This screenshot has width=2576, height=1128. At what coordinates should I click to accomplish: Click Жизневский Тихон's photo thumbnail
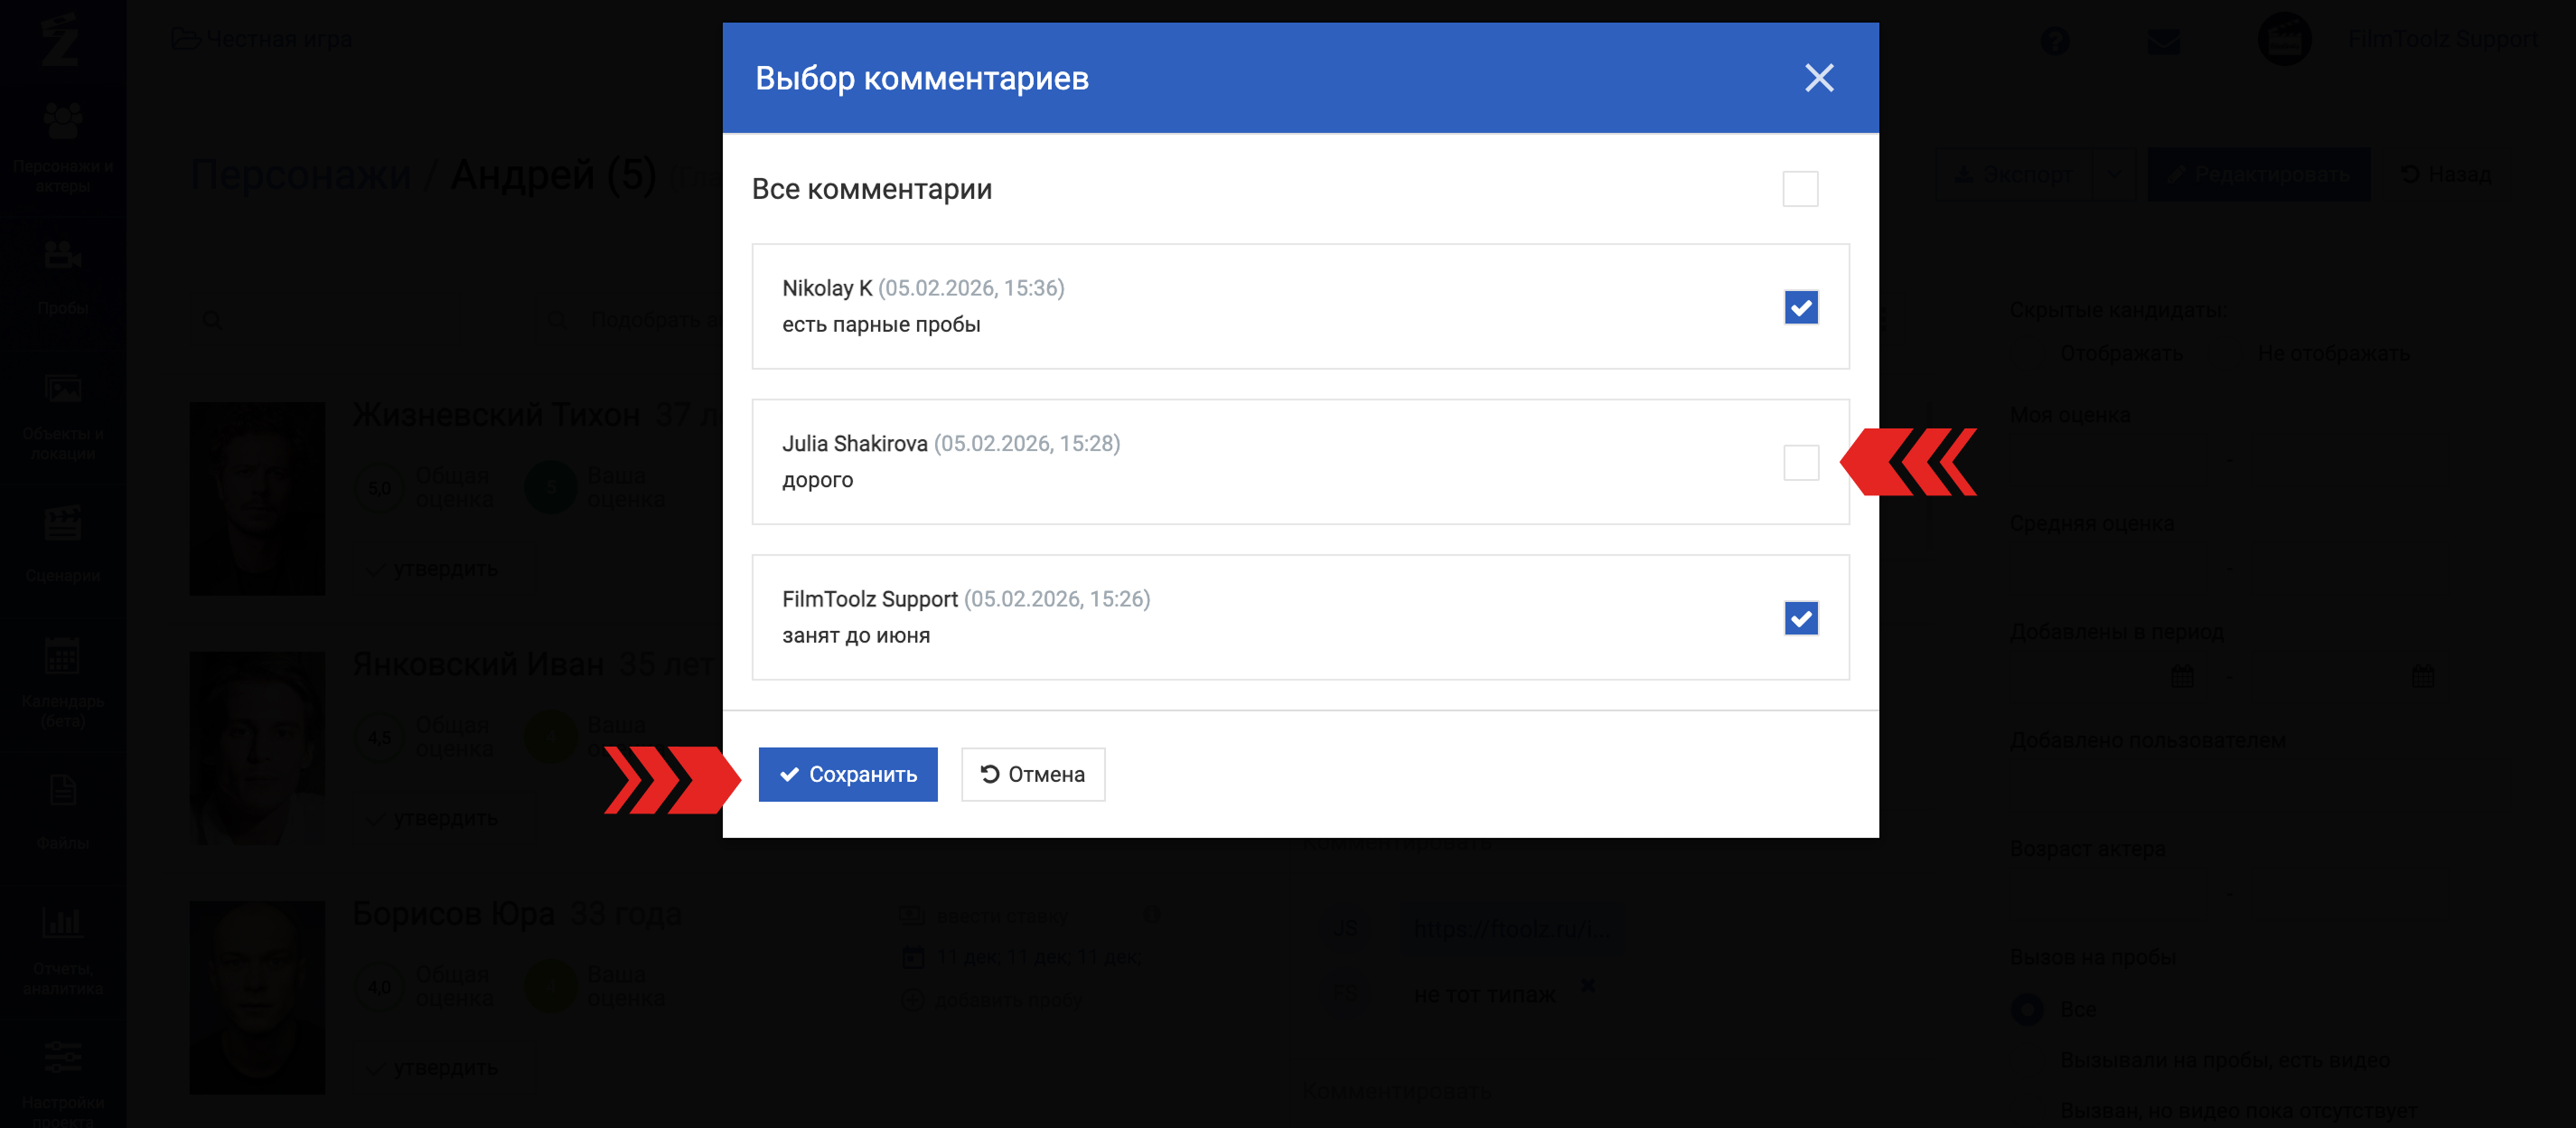click(x=257, y=498)
